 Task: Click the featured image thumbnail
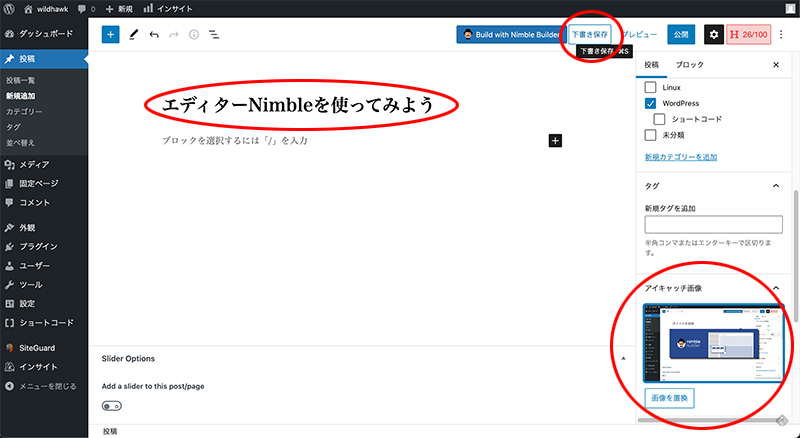tap(712, 343)
